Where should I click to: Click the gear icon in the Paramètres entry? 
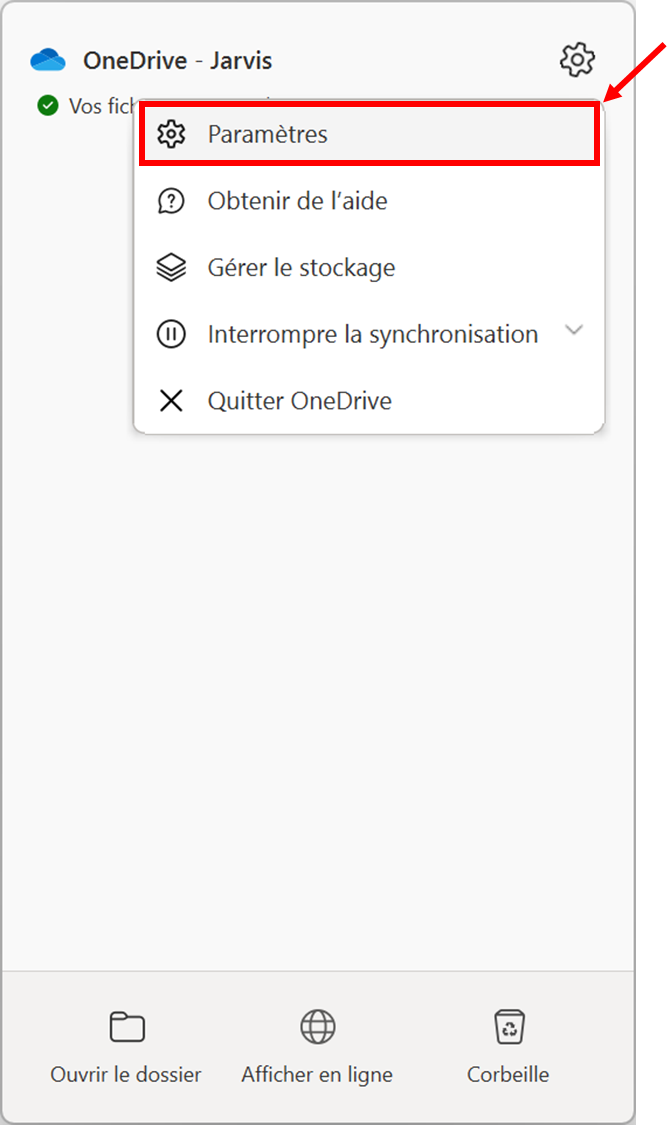coord(171,134)
